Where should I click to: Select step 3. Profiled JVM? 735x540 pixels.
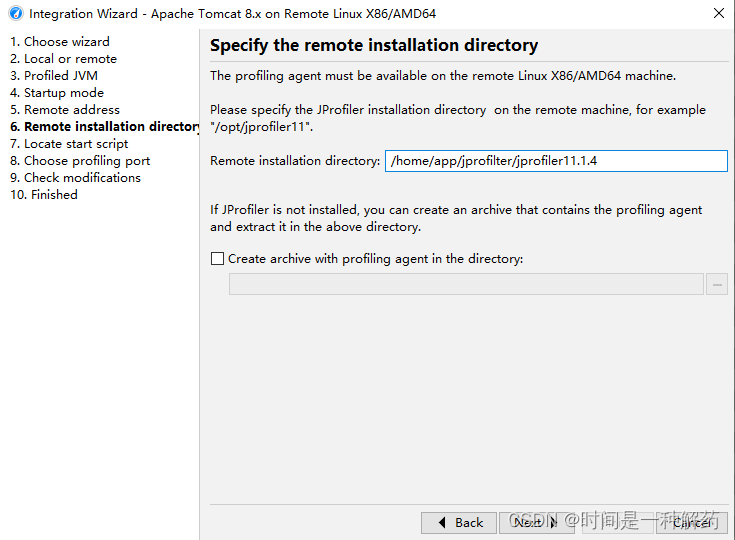tap(54, 75)
